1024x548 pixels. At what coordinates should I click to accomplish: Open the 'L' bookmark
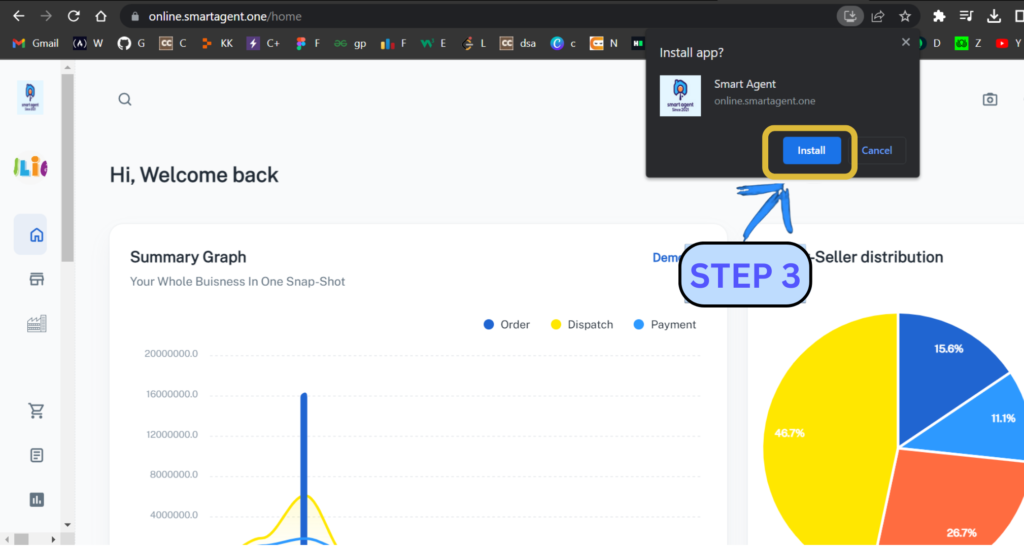coord(473,43)
